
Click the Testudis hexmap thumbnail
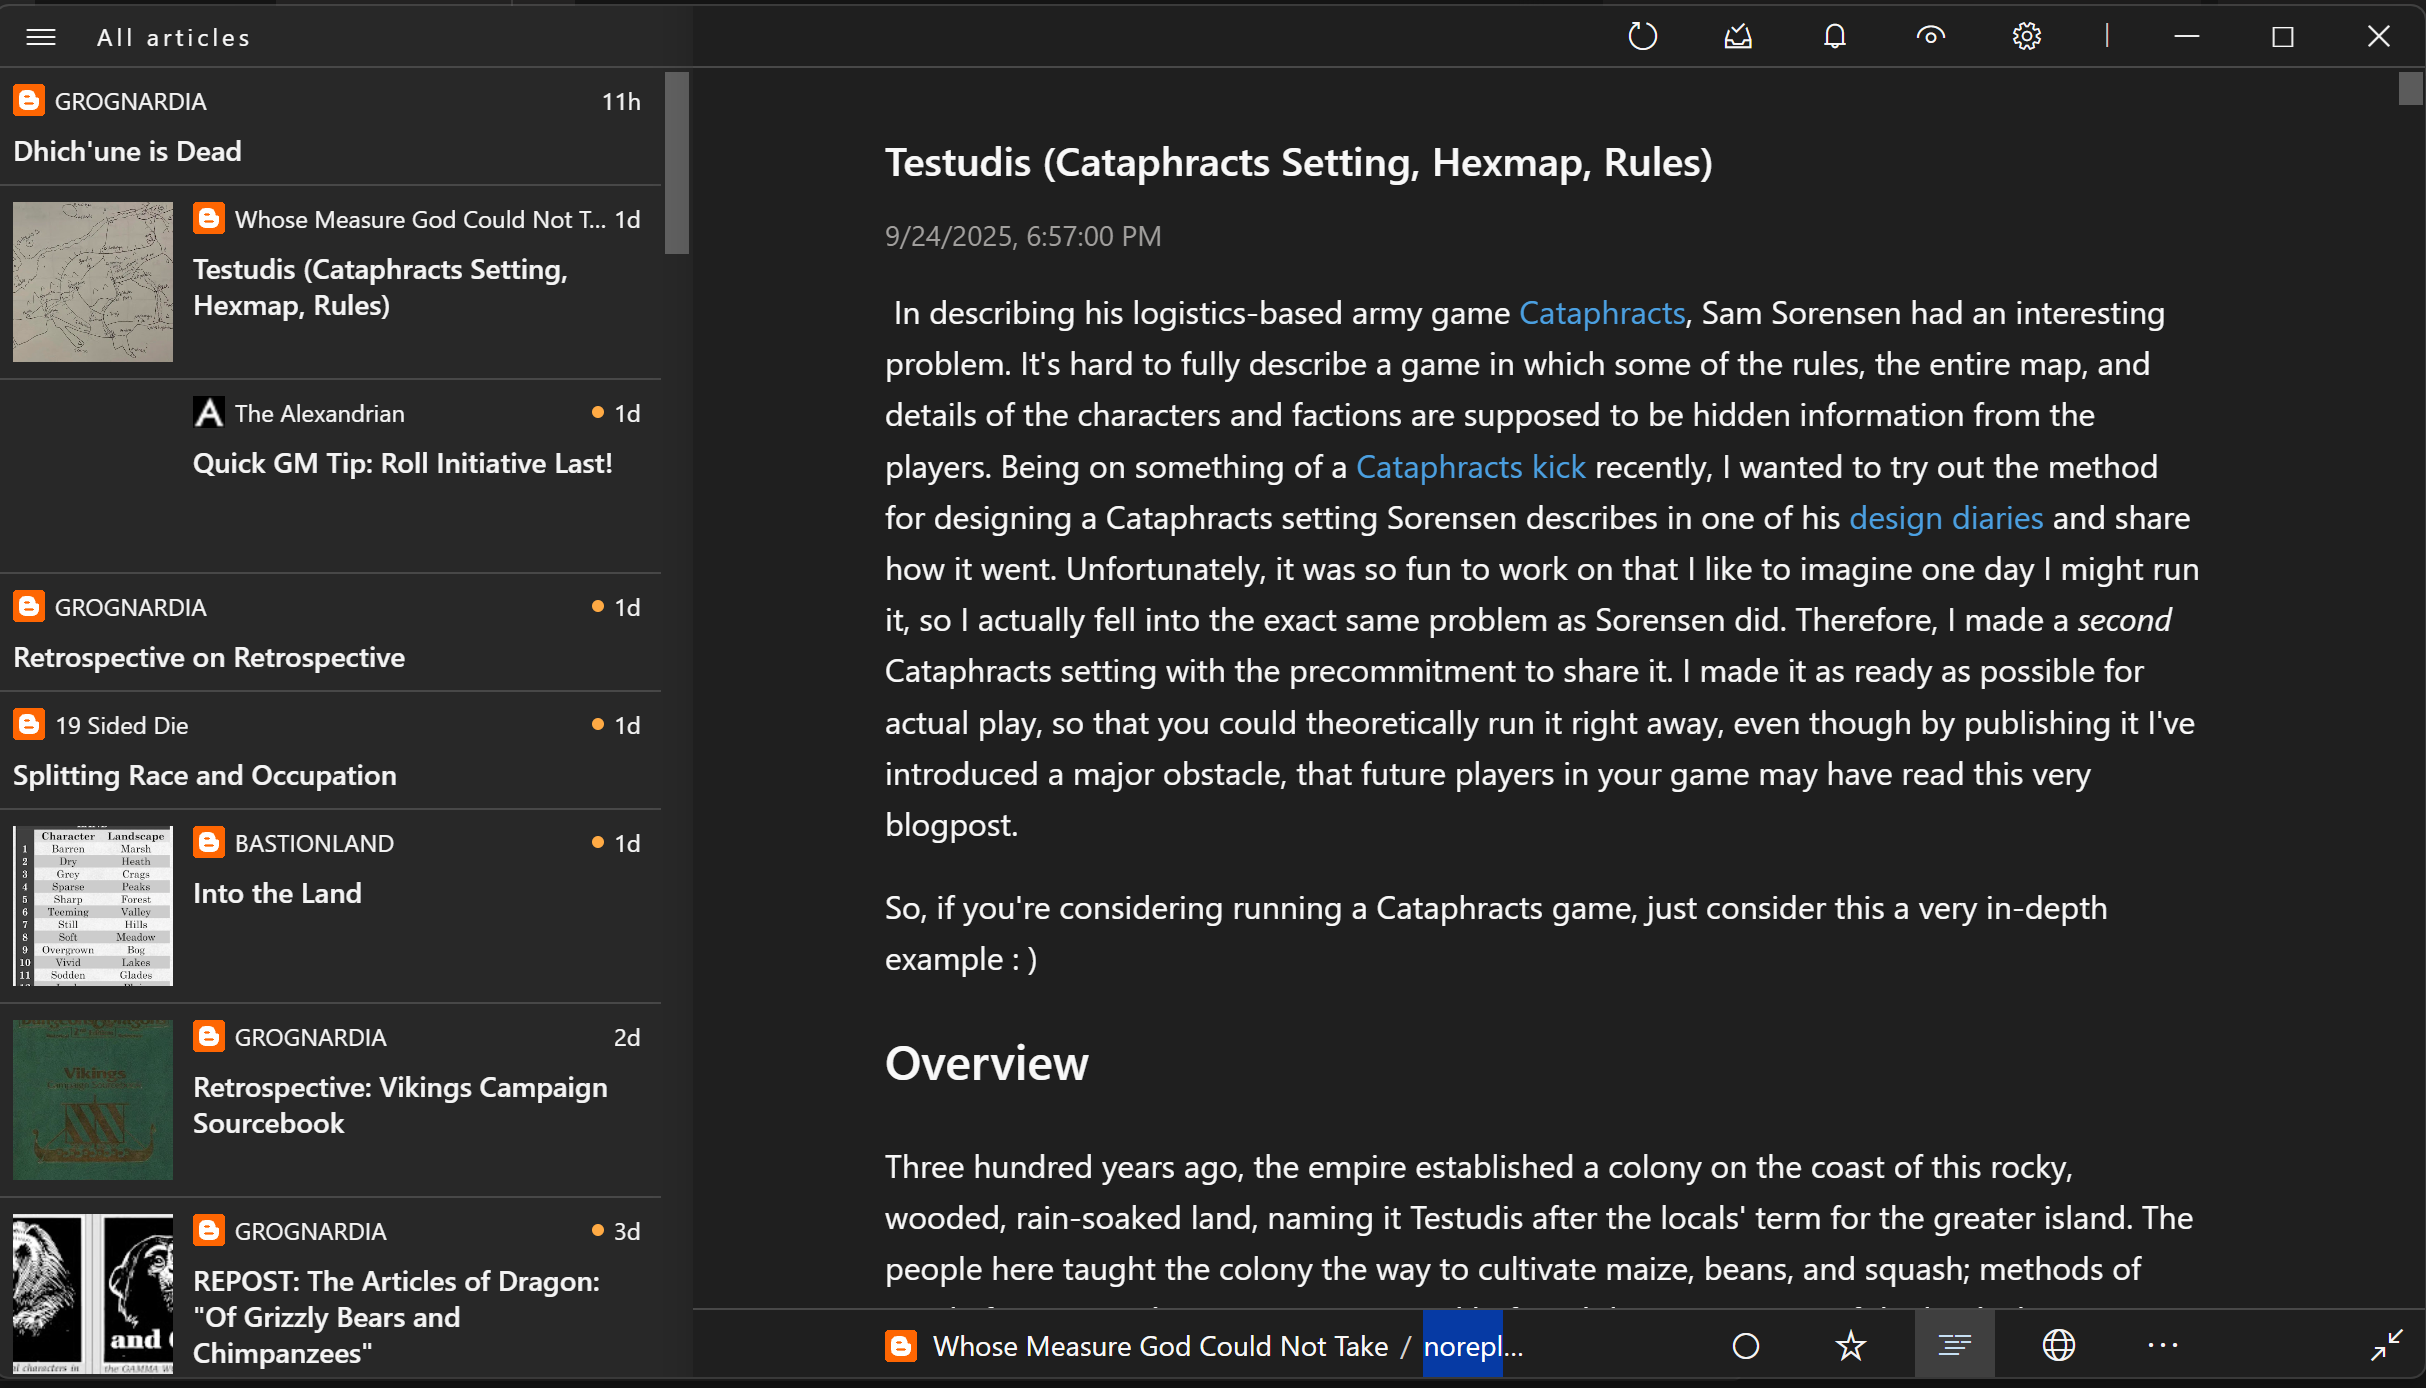(x=93, y=282)
